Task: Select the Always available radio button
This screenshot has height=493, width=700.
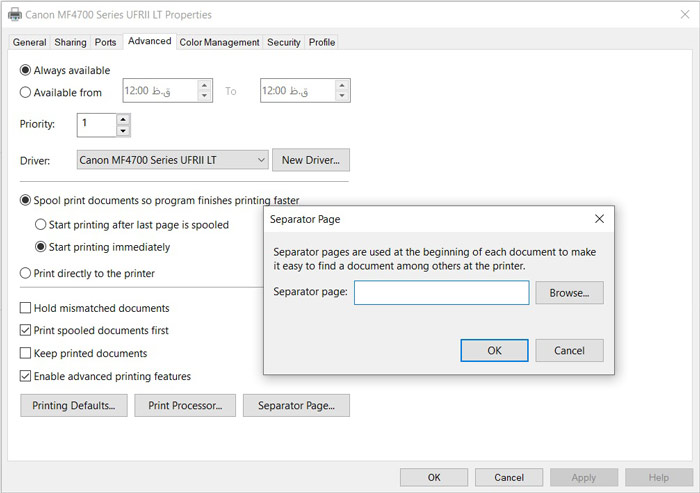Action: click(x=25, y=70)
